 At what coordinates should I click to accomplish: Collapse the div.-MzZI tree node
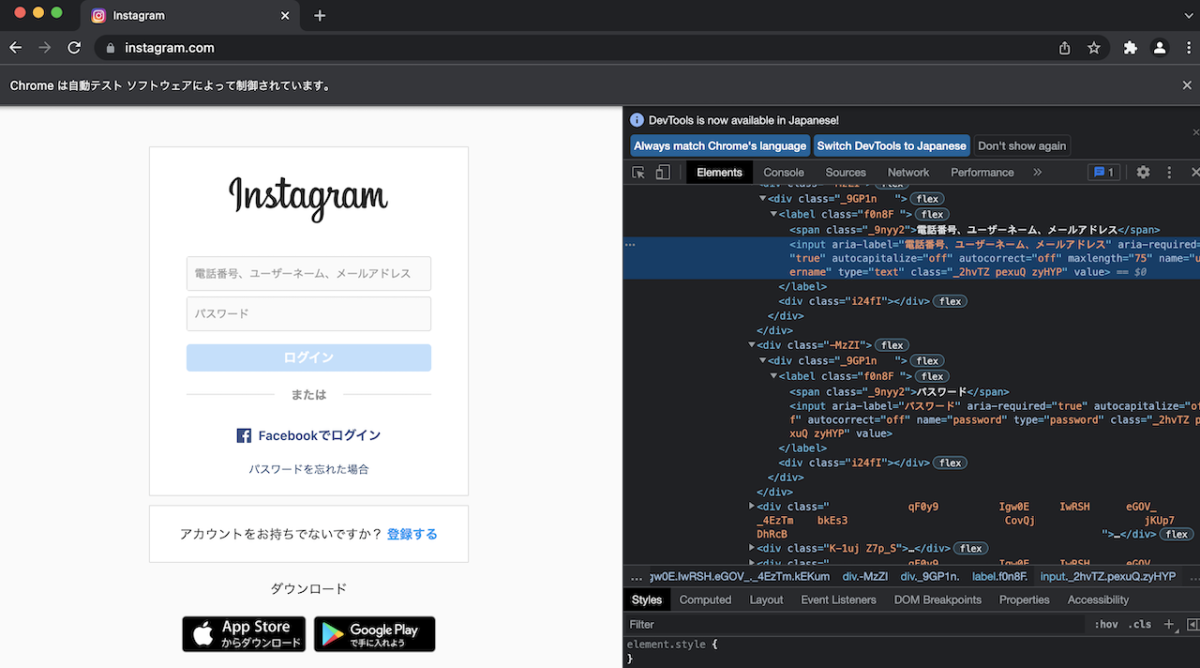click(x=752, y=344)
